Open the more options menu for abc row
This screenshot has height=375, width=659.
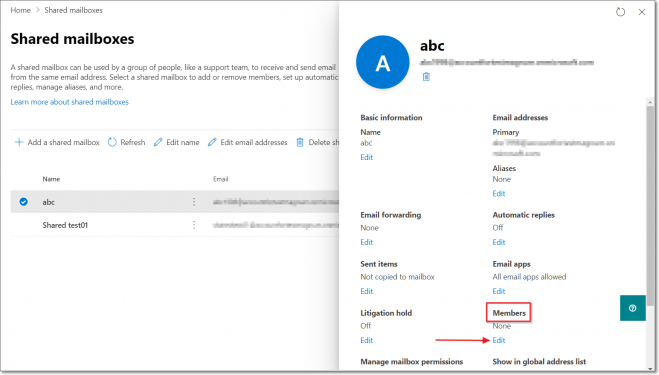coord(194,202)
